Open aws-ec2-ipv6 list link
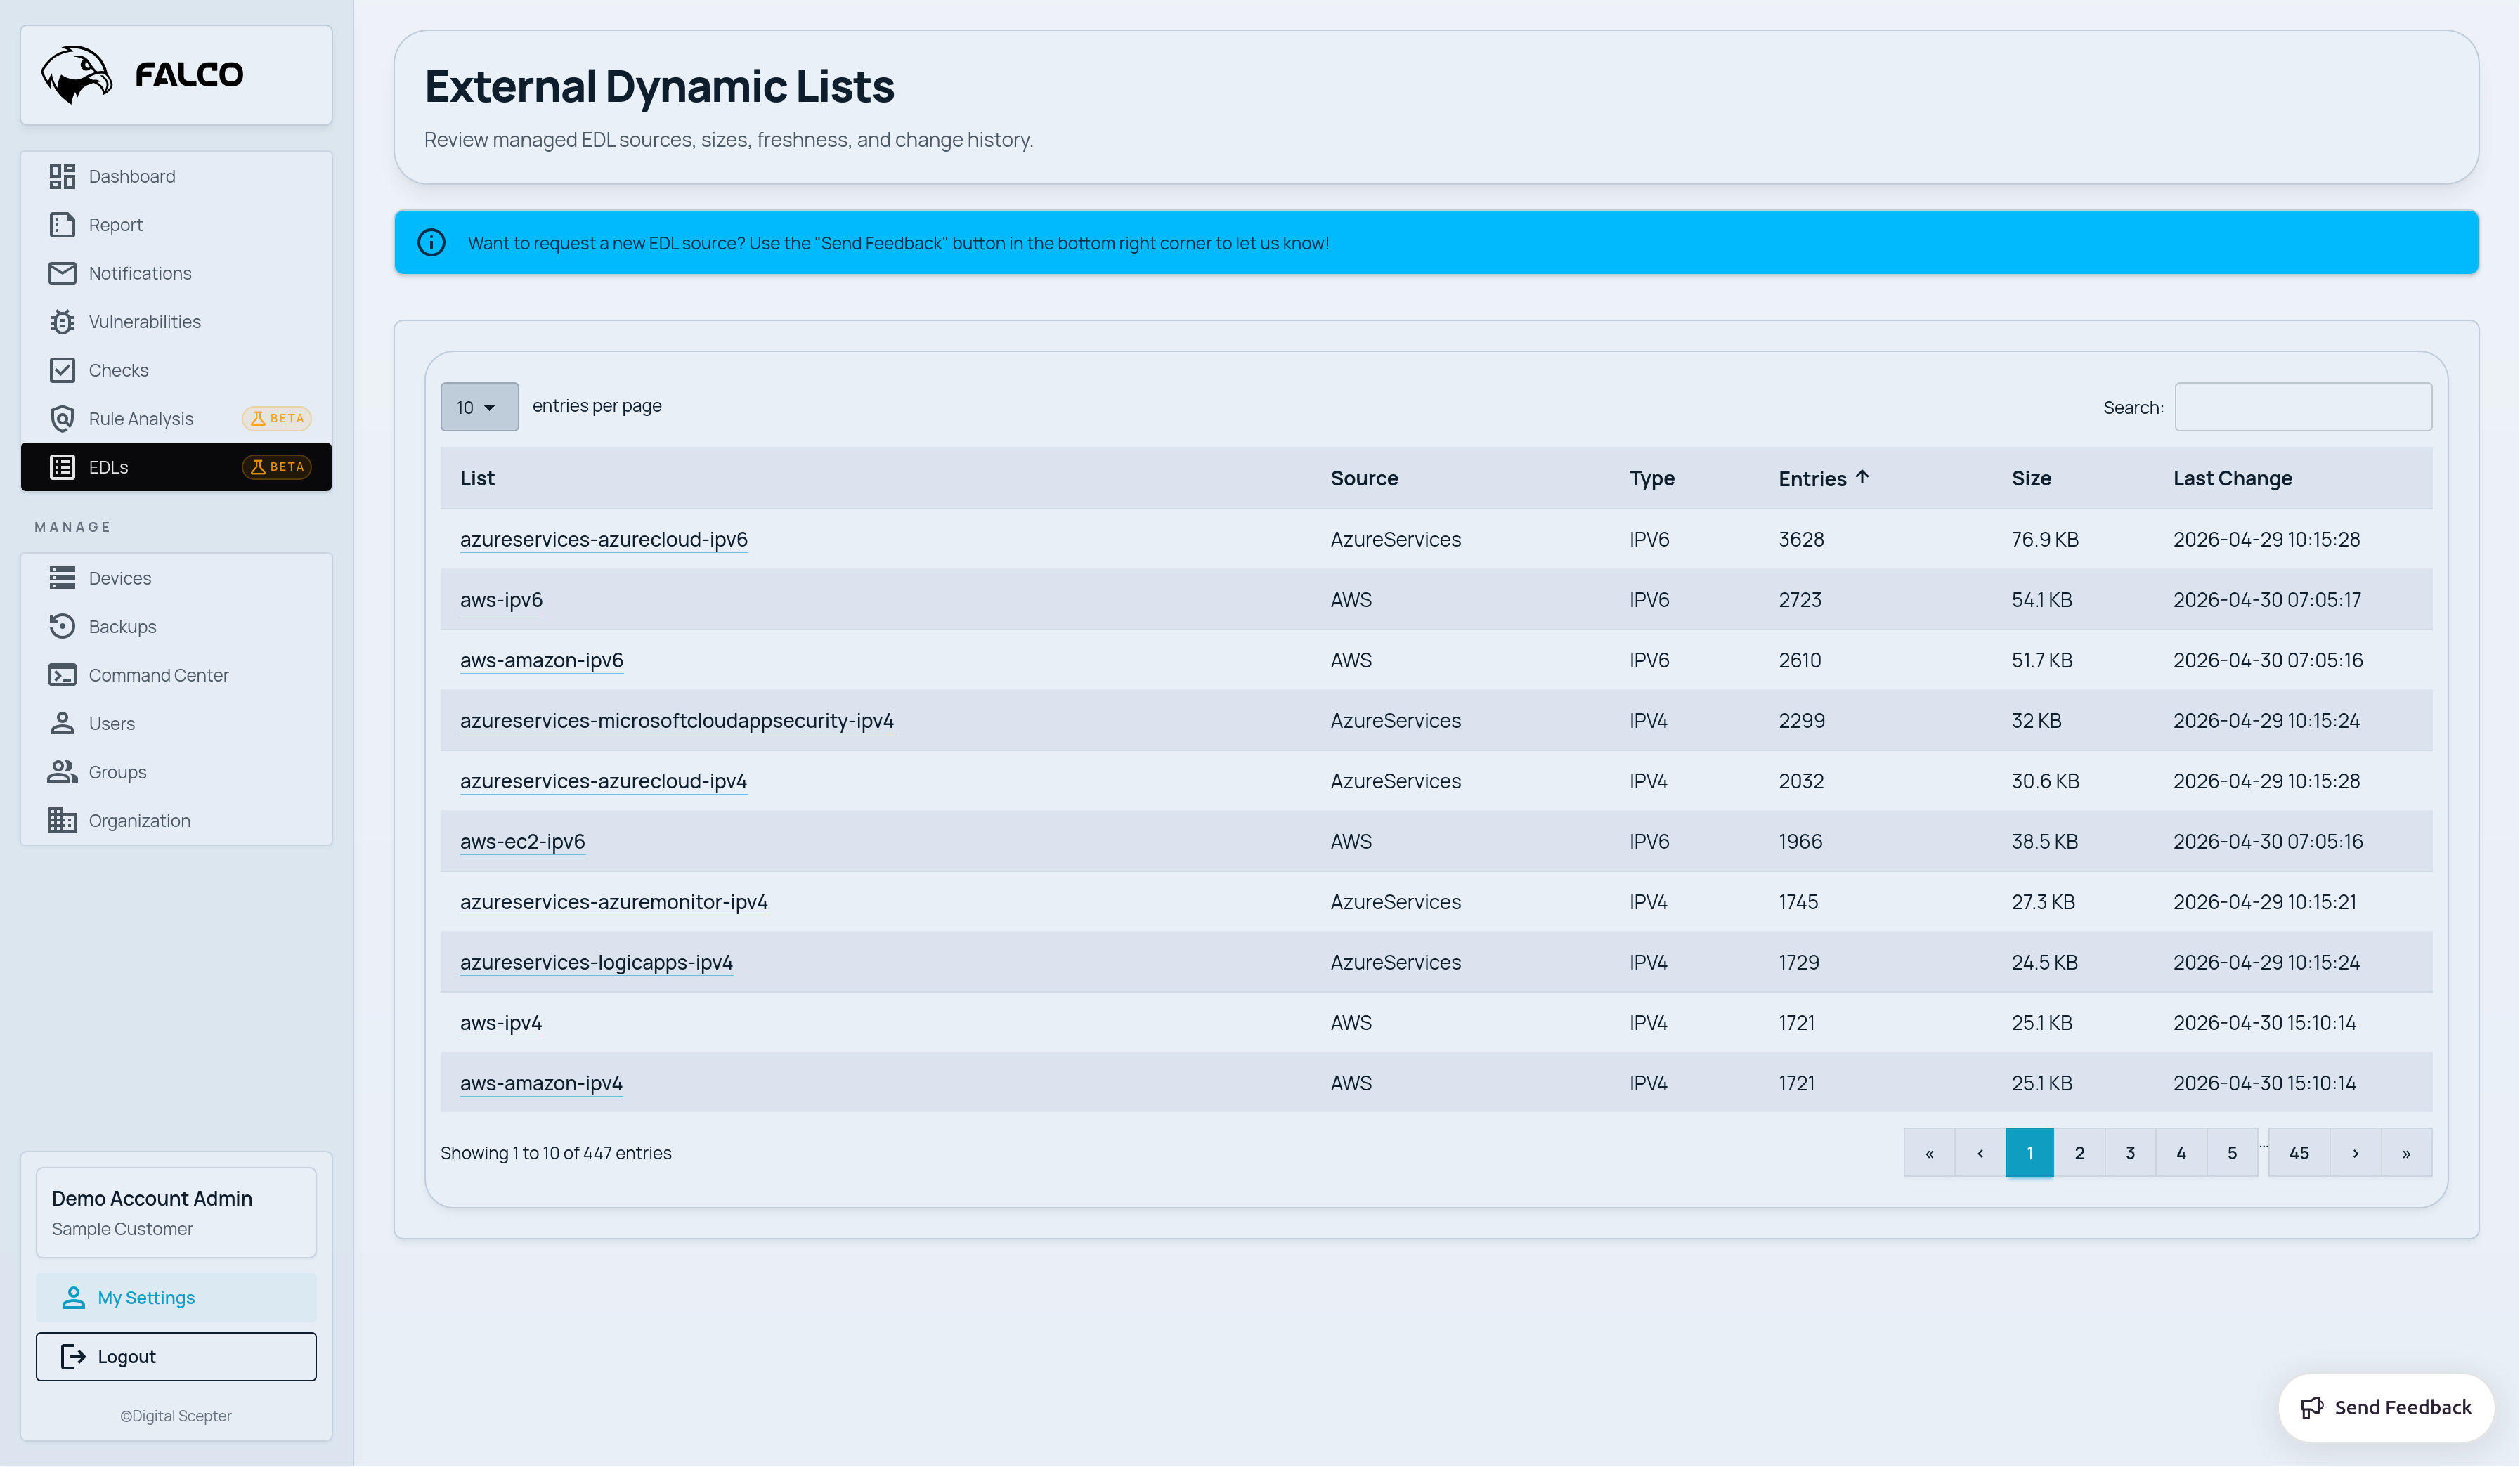This screenshot has height=1467, width=2520. click(522, 842)
